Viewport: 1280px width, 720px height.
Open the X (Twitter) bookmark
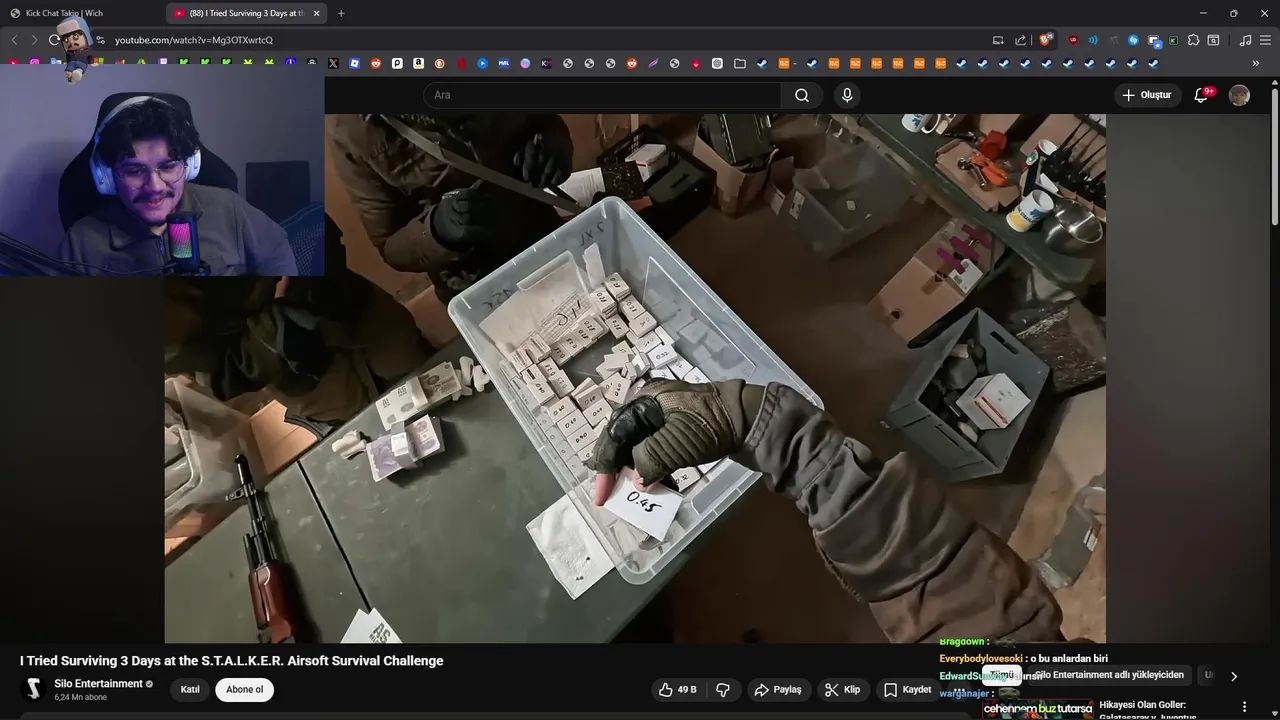click(x=333, y=63)
